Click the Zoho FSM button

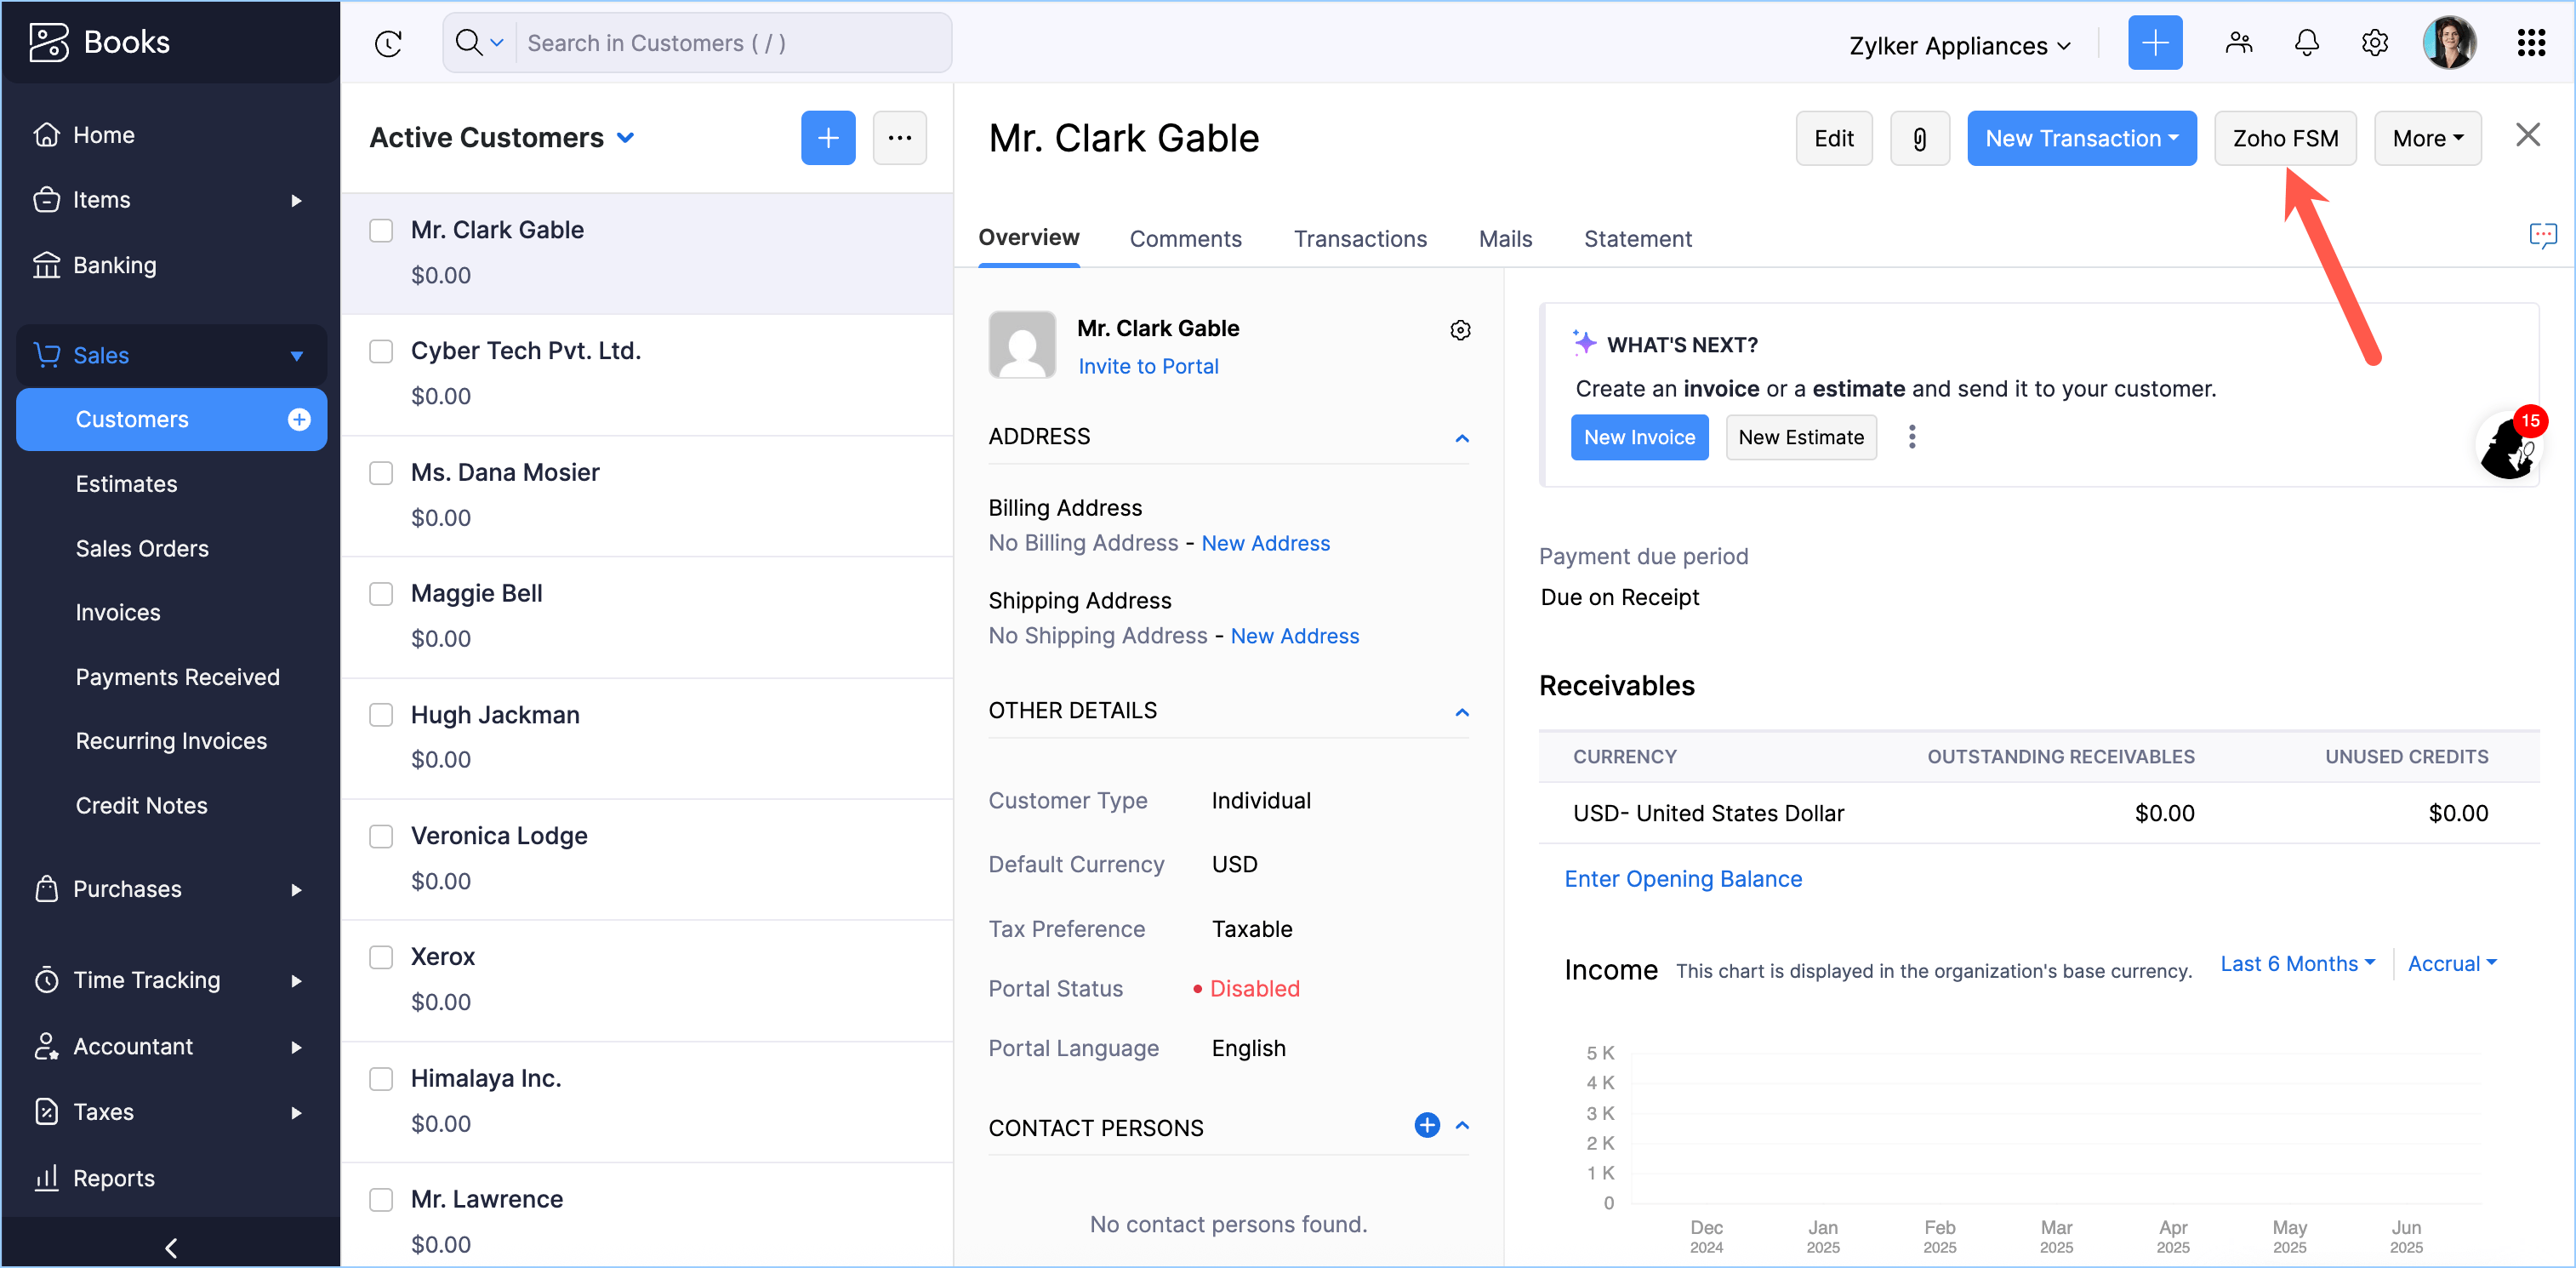[2284, 138]
